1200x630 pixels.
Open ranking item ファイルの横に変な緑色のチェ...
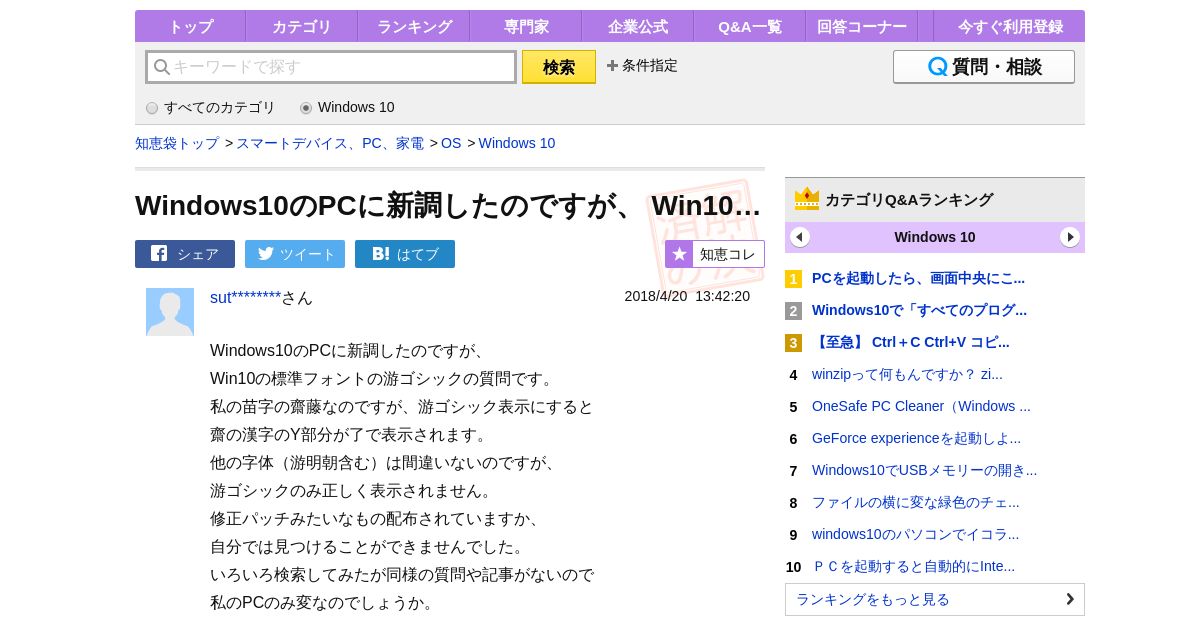coord(916,502)
